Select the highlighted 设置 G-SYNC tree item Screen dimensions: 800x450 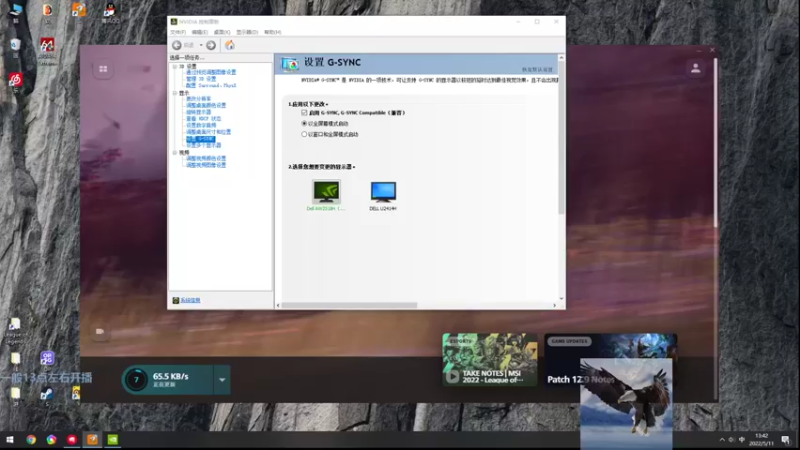(201, 139)
